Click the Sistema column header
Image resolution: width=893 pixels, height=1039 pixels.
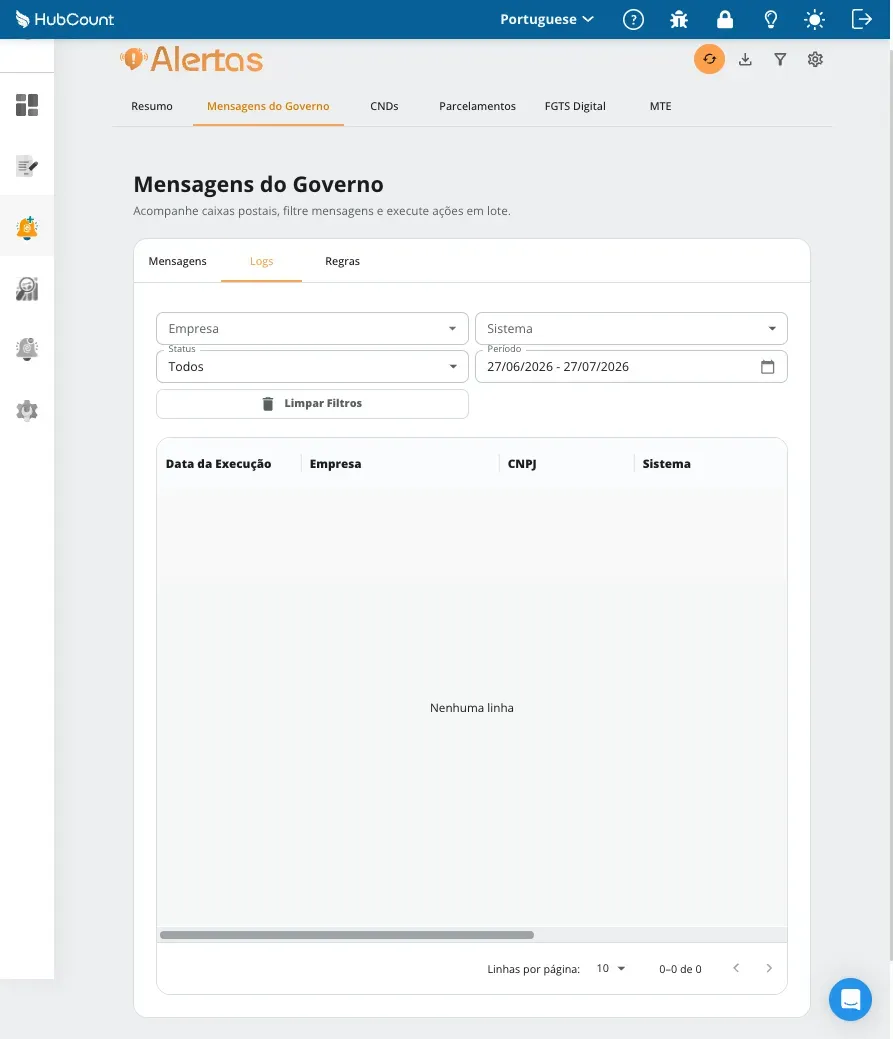(x=666, y=464)
